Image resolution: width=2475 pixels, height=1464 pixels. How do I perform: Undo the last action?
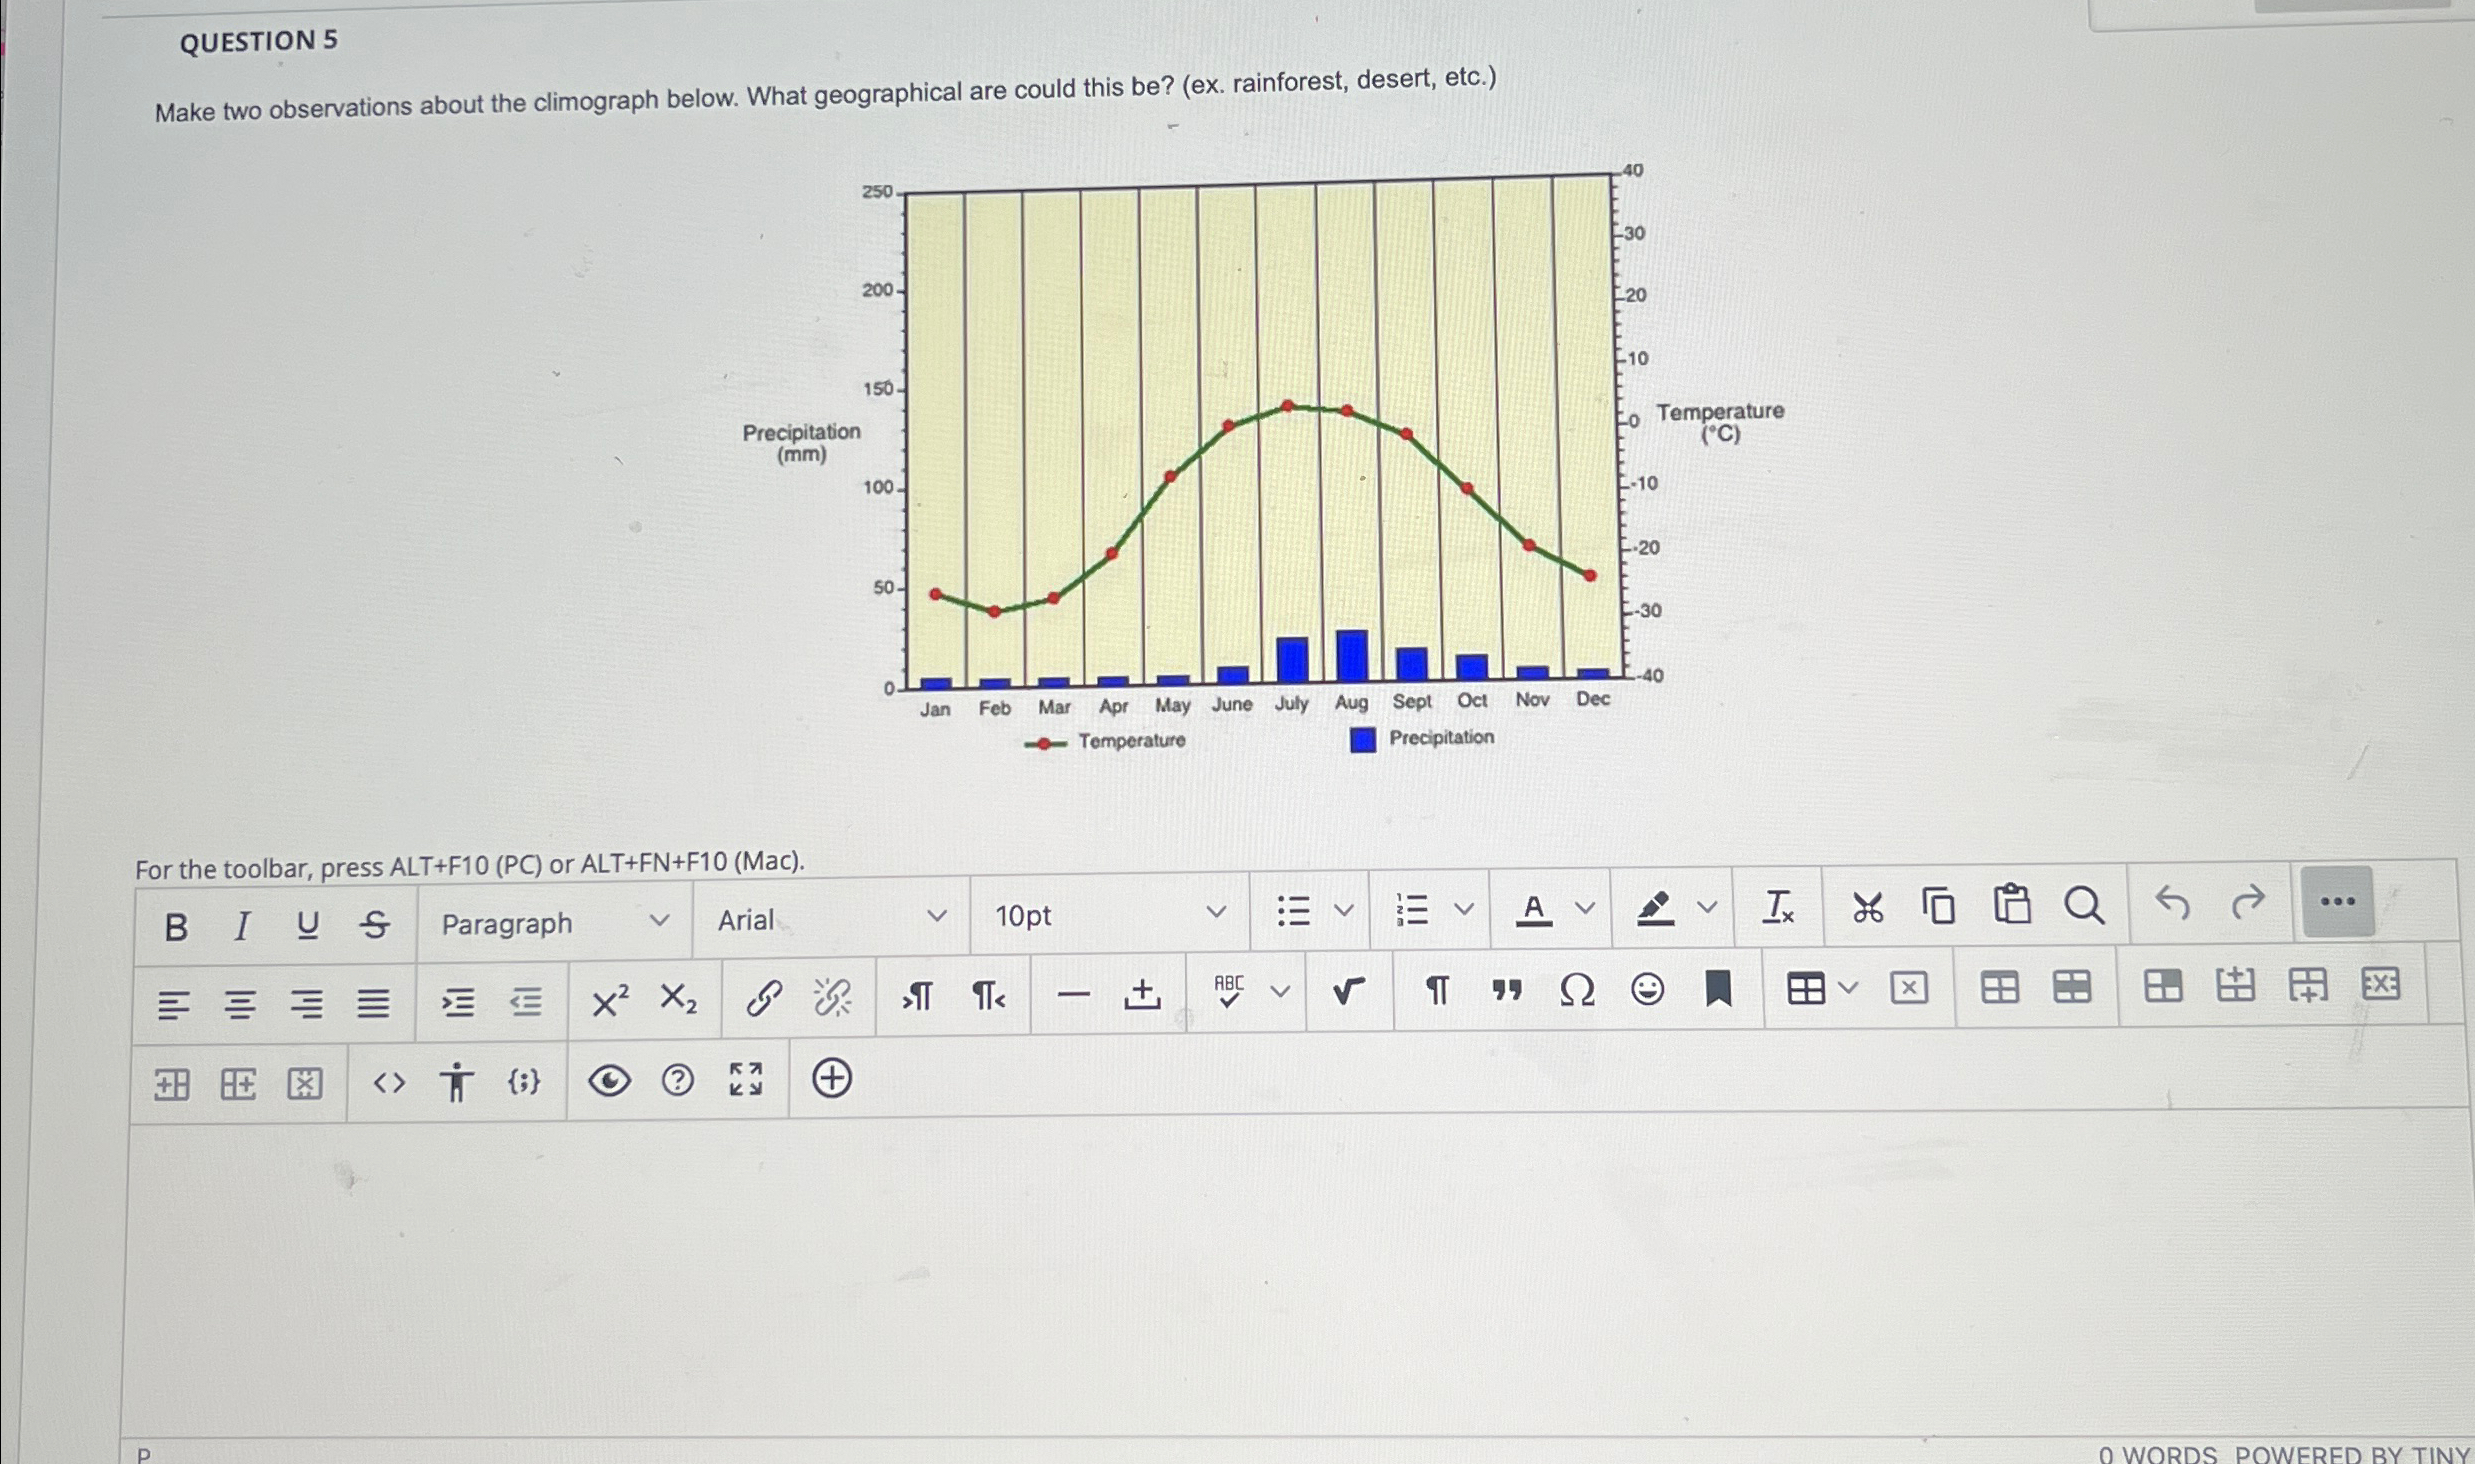(x=2172, y=902)
